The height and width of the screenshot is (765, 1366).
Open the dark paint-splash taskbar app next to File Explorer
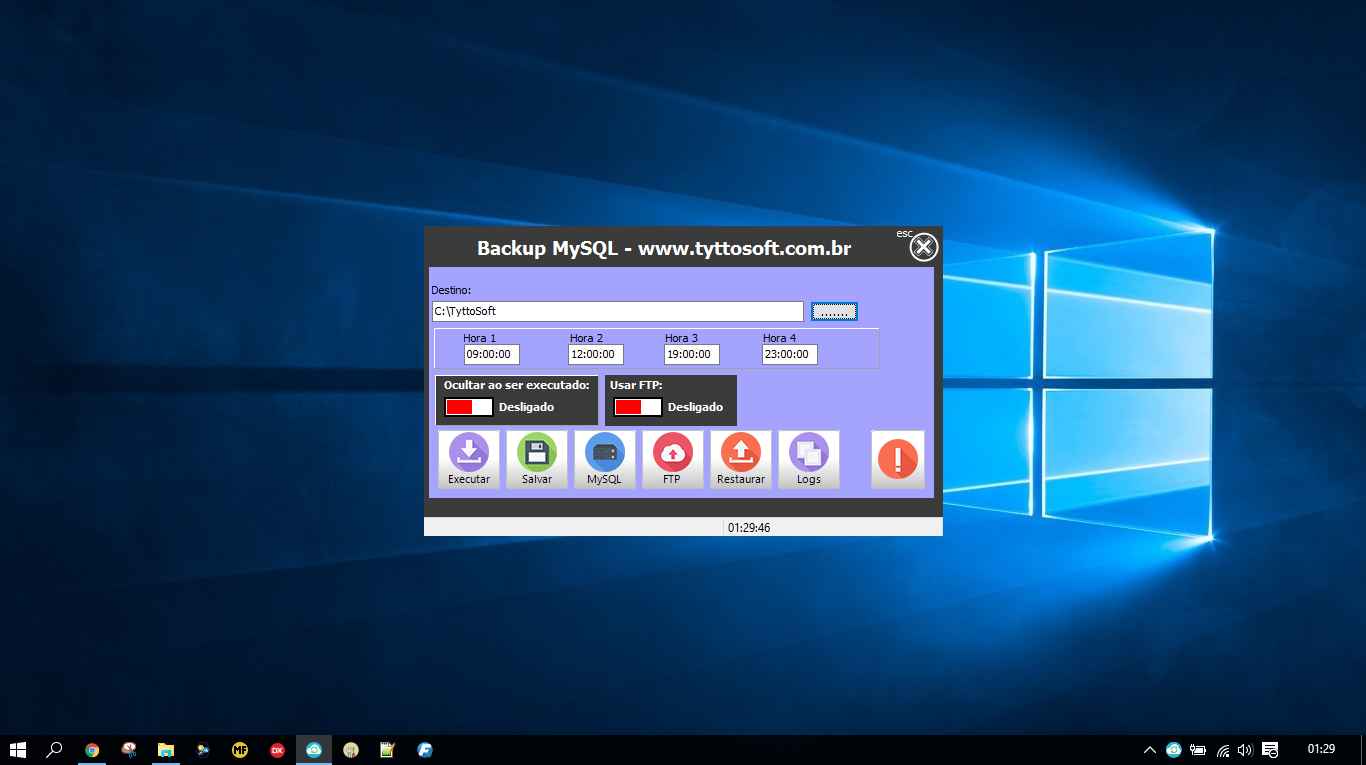tap(203, 749)
